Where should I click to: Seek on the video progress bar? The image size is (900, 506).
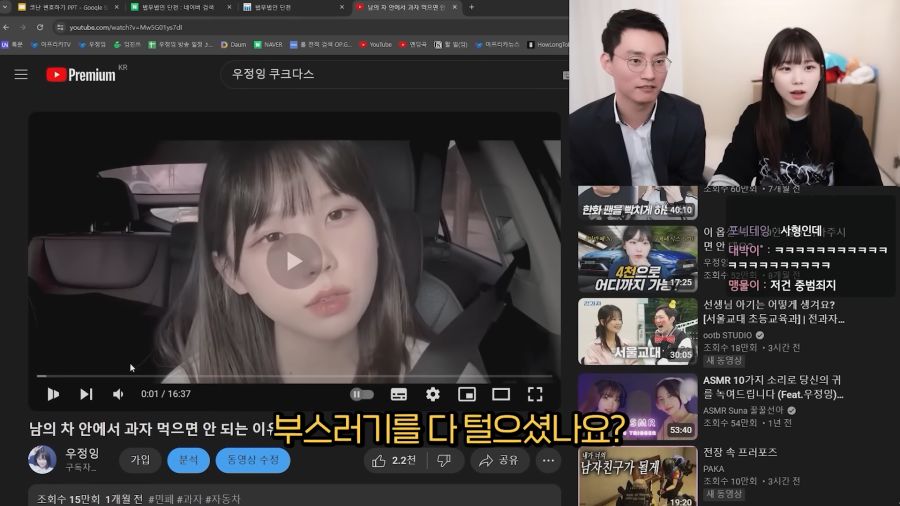(294, 376)
